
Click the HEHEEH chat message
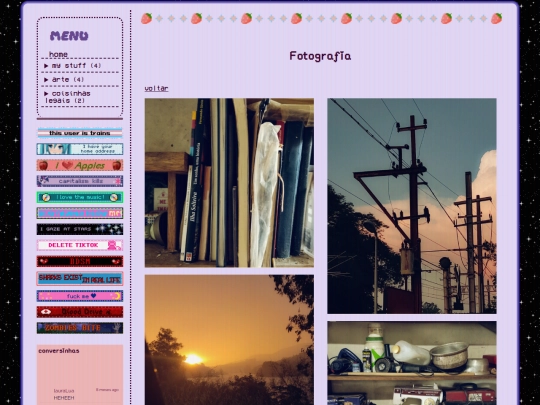point(64,398)
